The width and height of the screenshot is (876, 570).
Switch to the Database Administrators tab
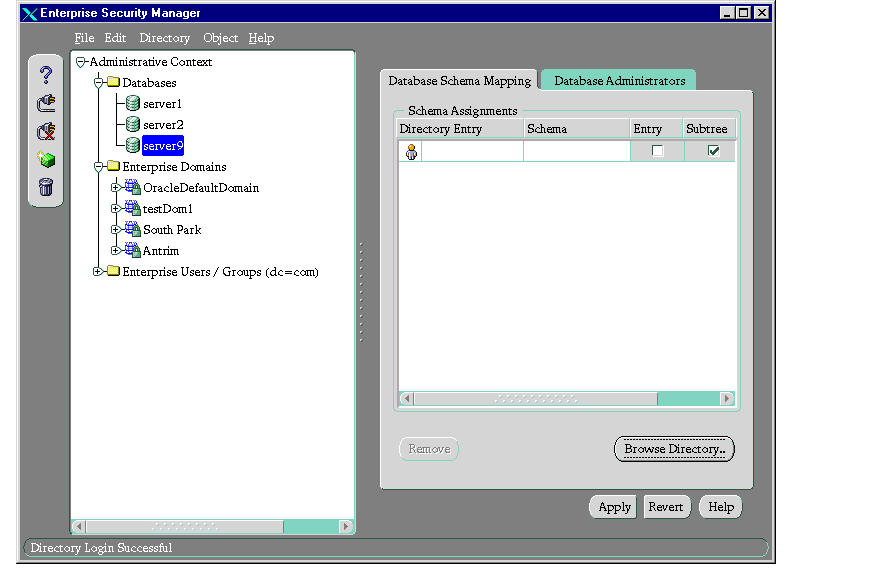(x=619, y=81)
